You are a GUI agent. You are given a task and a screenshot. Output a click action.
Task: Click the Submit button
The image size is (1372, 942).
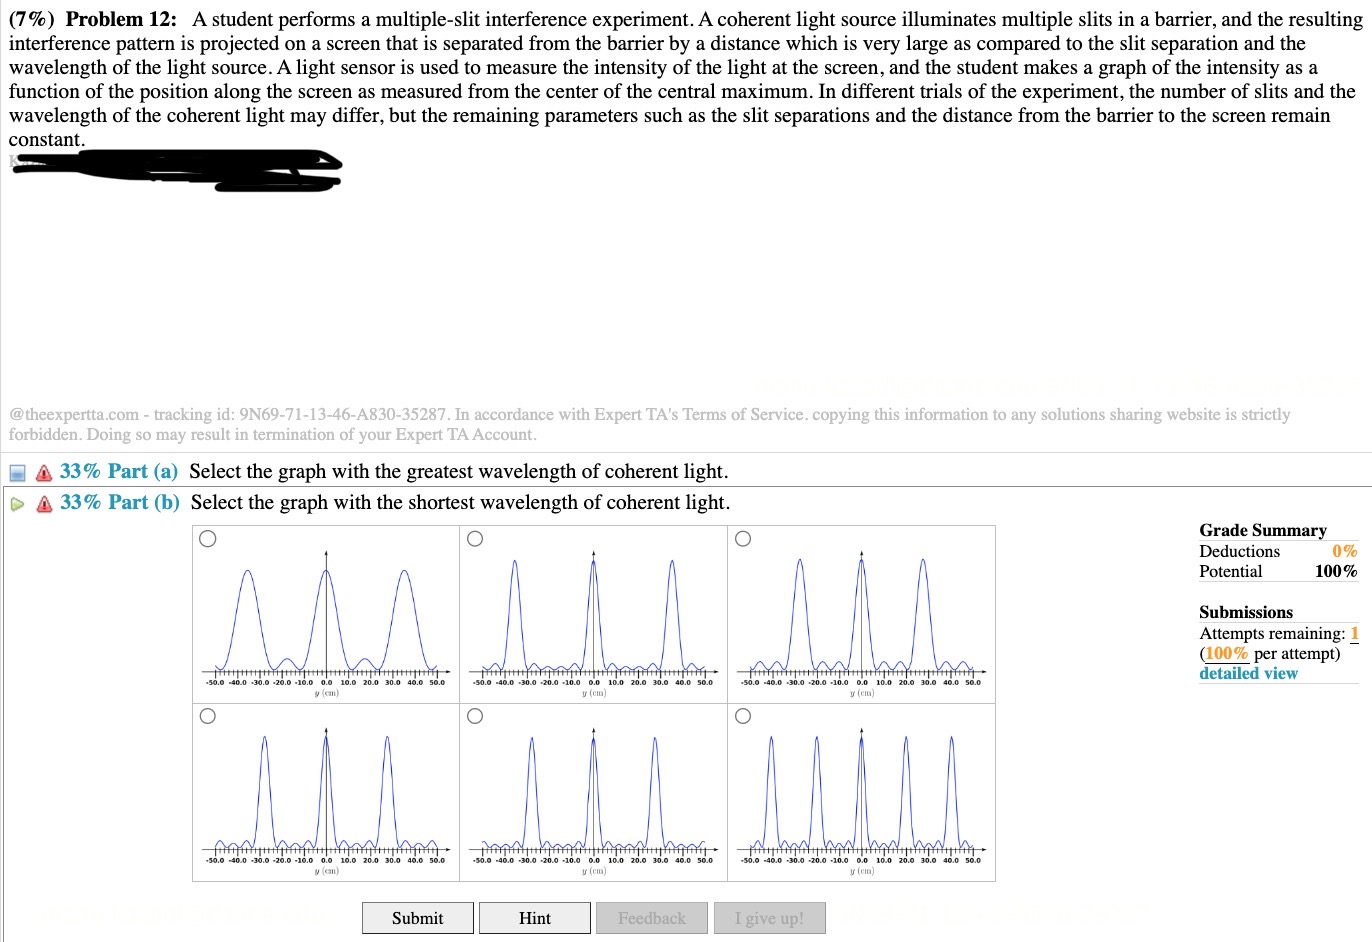pyautogui.click(x=417, y=917)
